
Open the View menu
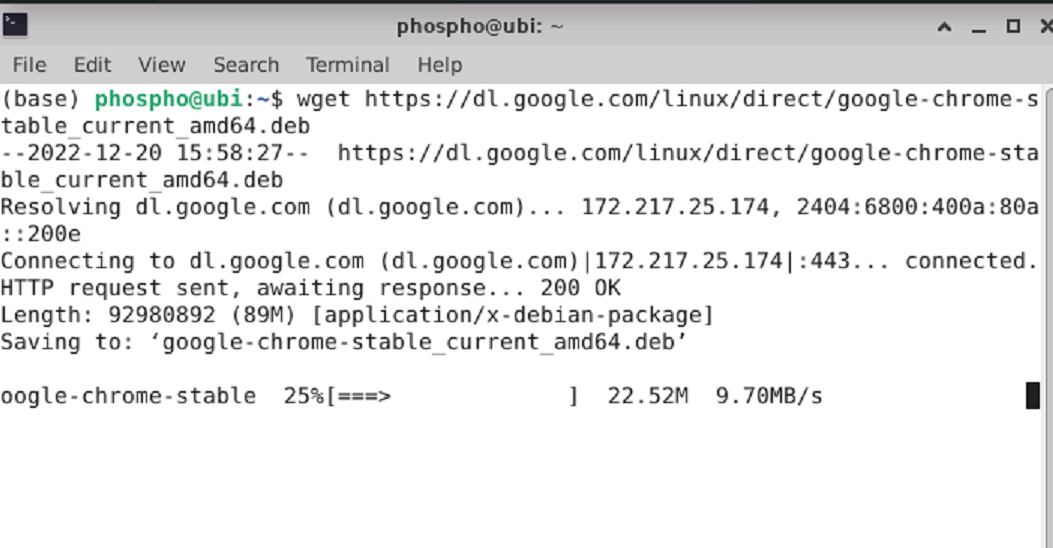161,65
